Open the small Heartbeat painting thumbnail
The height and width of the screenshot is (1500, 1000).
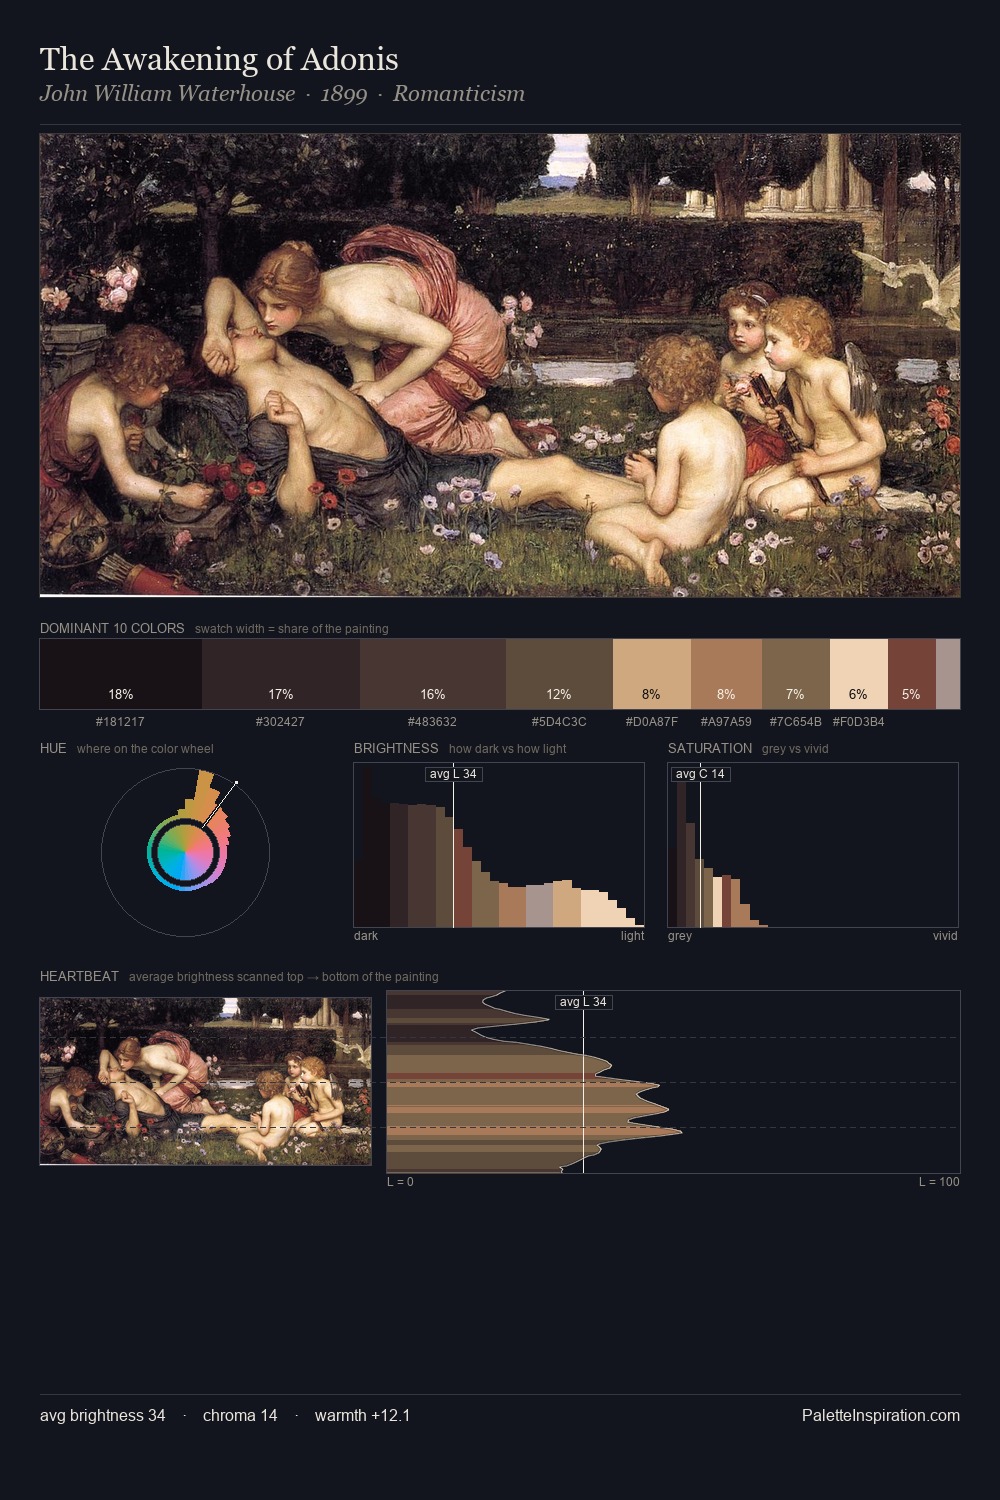click(205, 1081)
